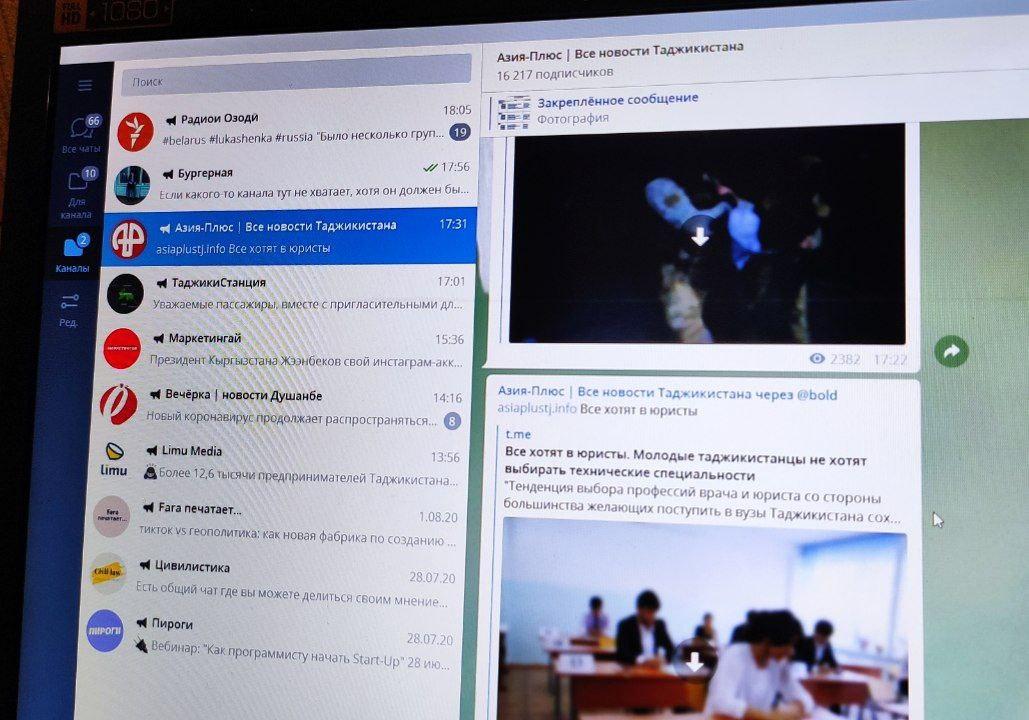Select ТаджикиСтанция channel avatar
The height and width of the screenshot is (720, 1029).
coord(126,293)
